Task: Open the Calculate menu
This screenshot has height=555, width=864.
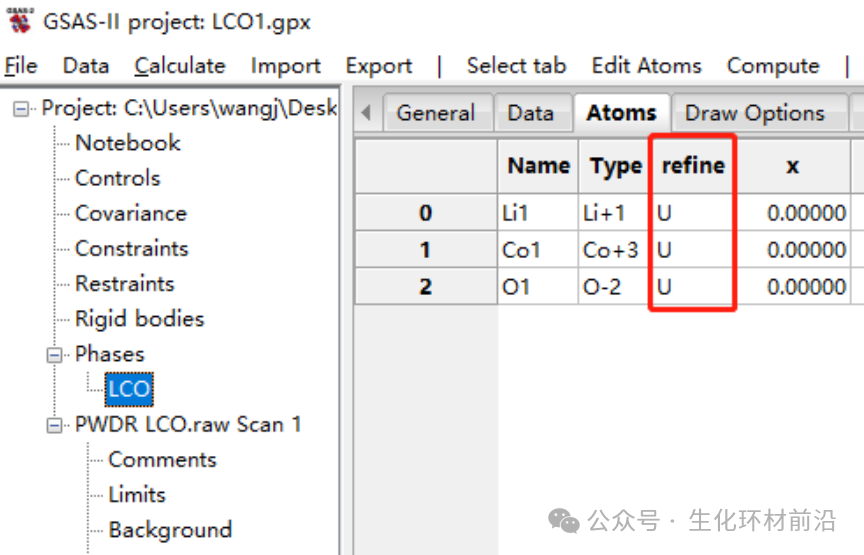Action: 180,66
